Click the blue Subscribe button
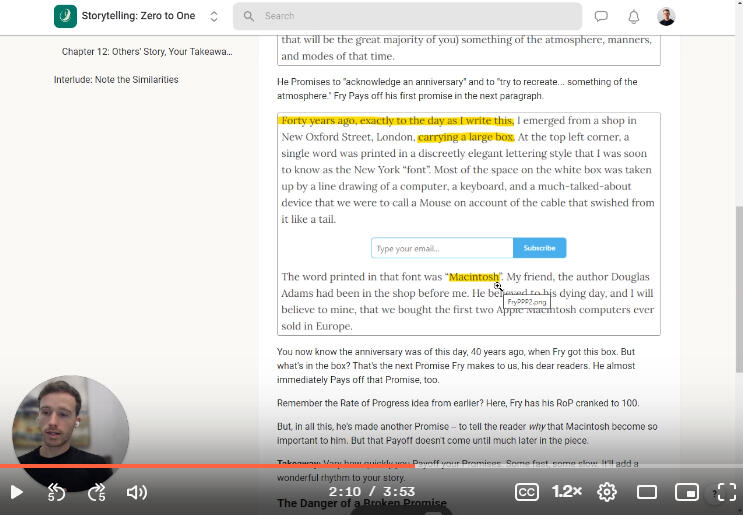This screenshot has height=515, width=743. [x=539, y=248]
